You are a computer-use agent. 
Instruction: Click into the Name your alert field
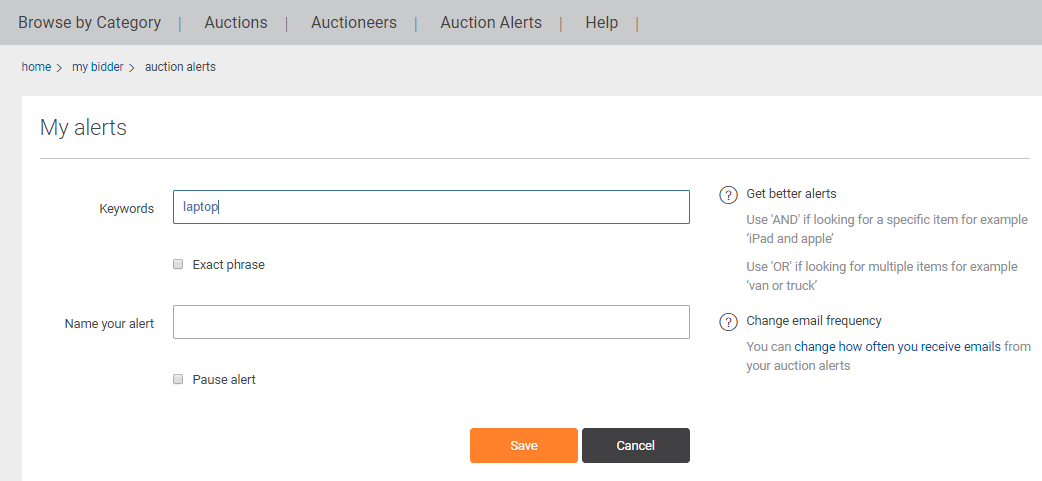(431, 322)
